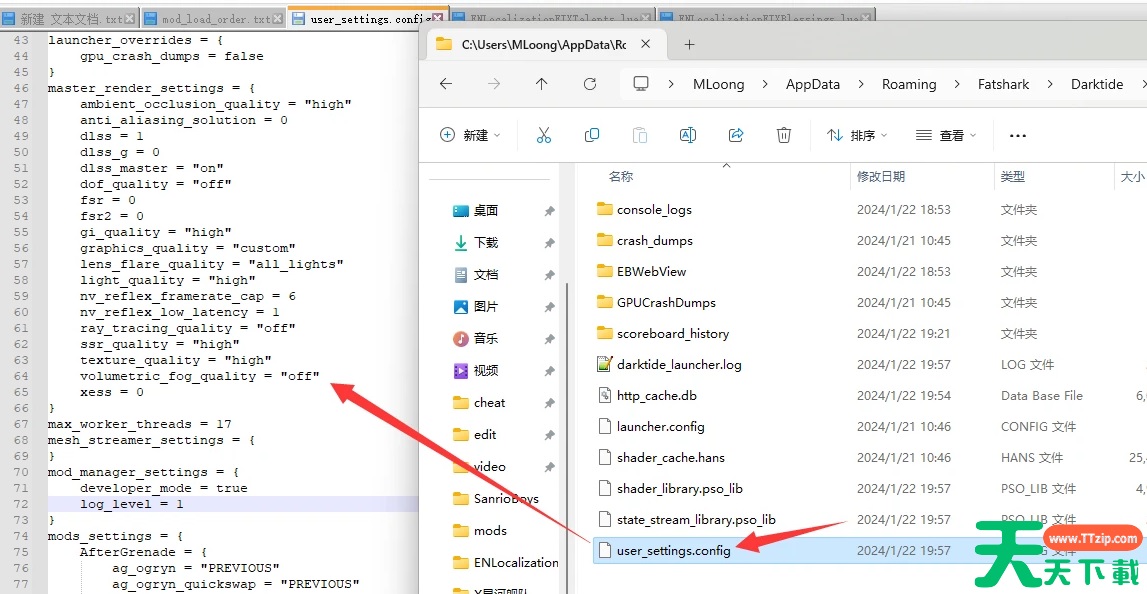Open the cheat folder in the sidebar
This screenshot has width=1147, height=594.
pos(489,403)
